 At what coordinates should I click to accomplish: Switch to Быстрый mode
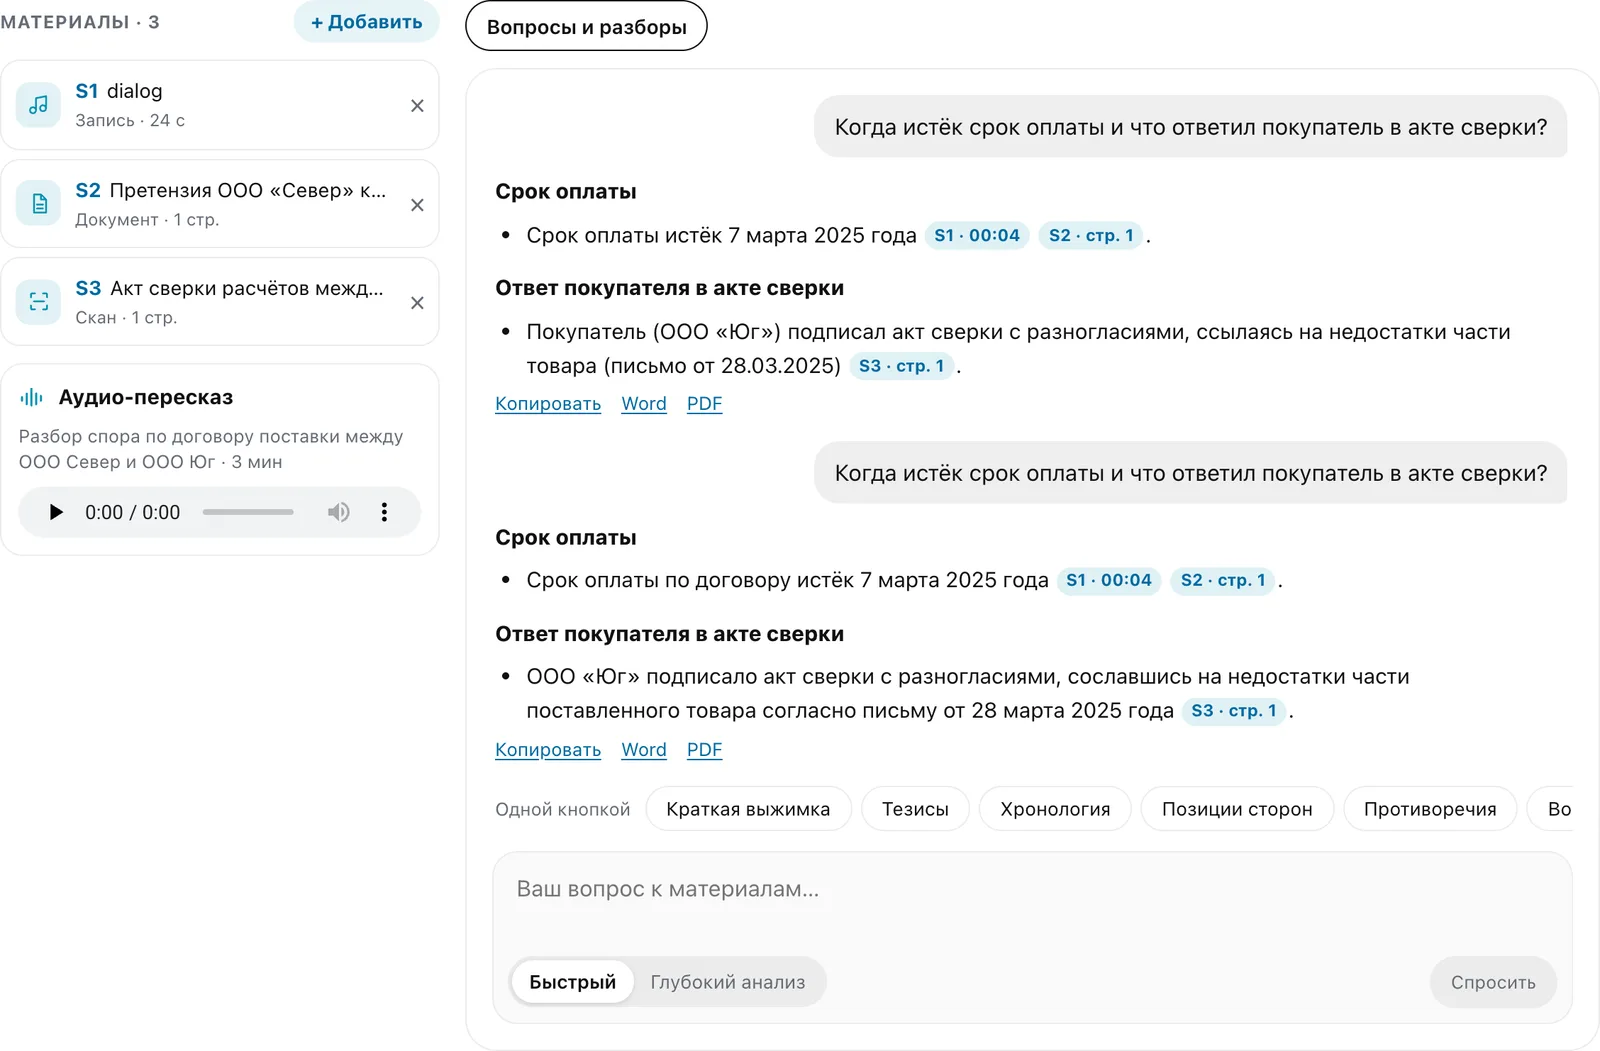[572, 982]
